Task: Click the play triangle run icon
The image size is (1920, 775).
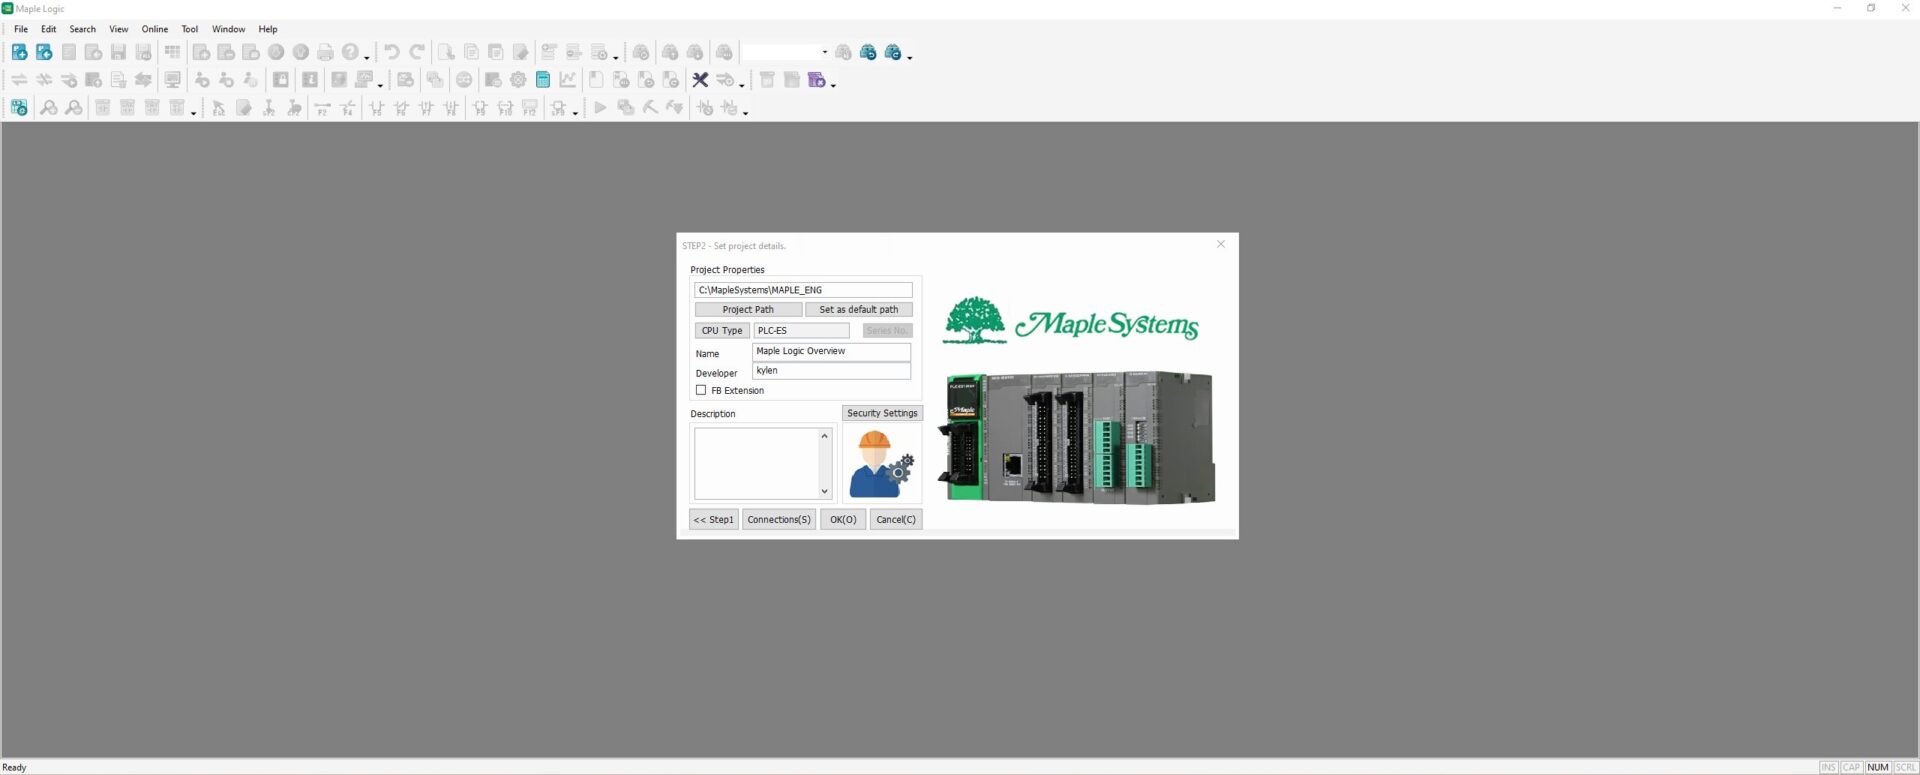Action: tap(600, 108)
